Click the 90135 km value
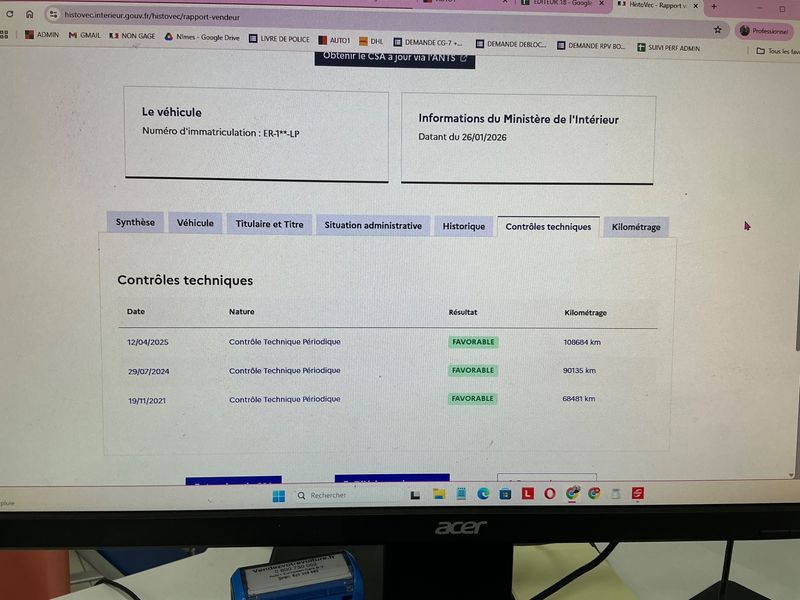 [x=580, y=370]
